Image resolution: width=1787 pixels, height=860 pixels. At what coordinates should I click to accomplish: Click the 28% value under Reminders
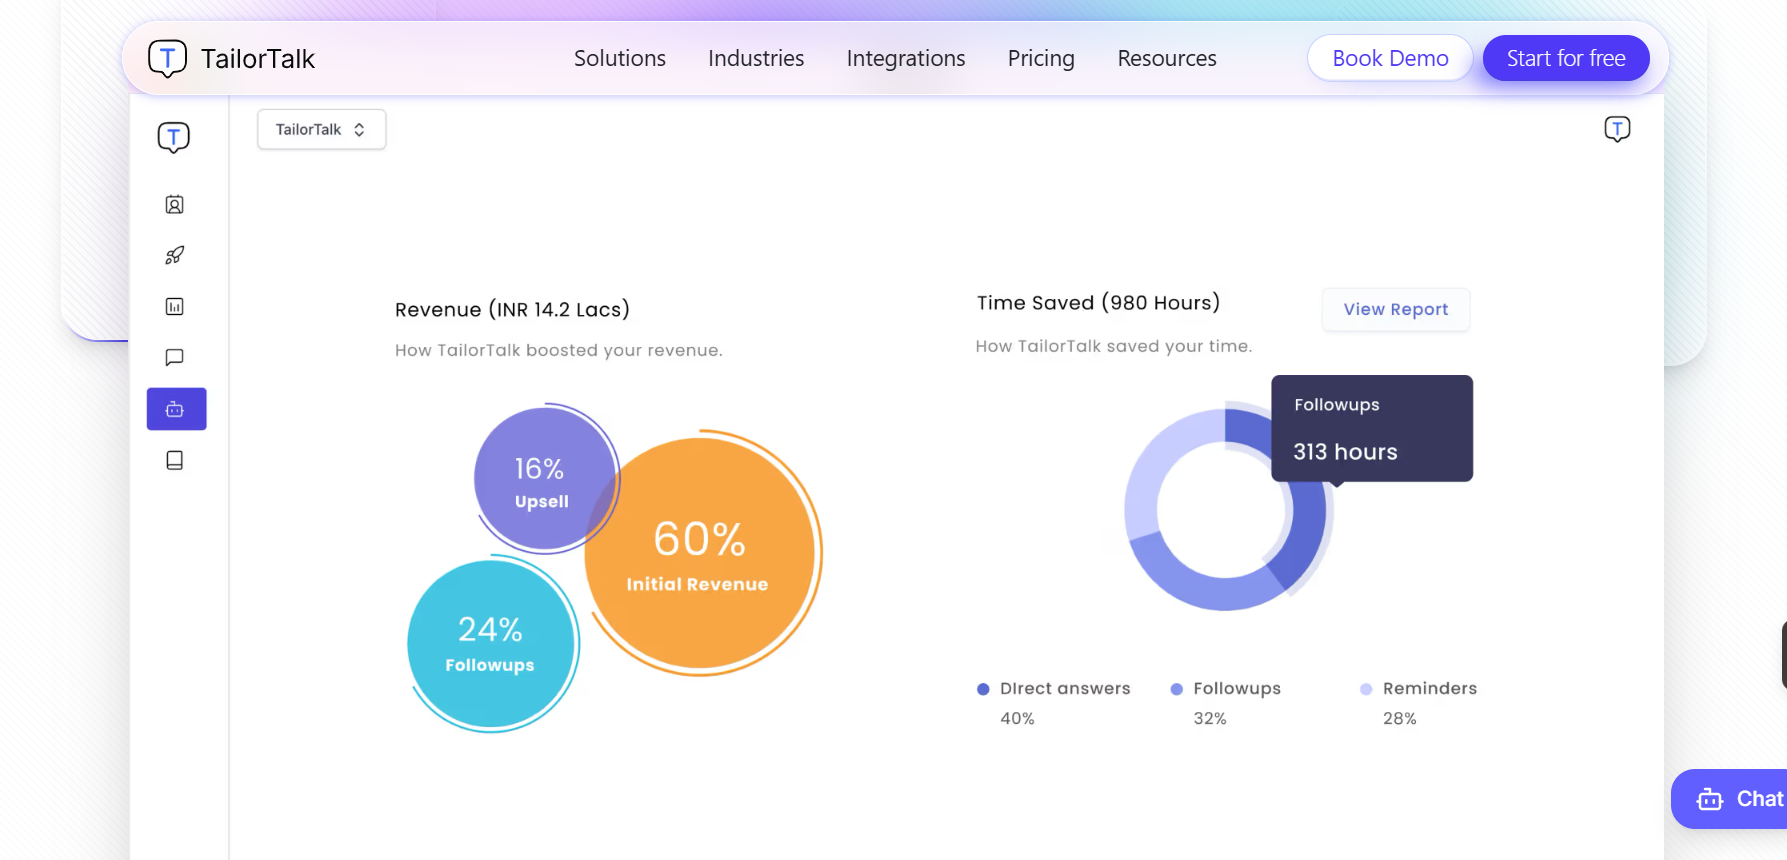[1400, 719]
